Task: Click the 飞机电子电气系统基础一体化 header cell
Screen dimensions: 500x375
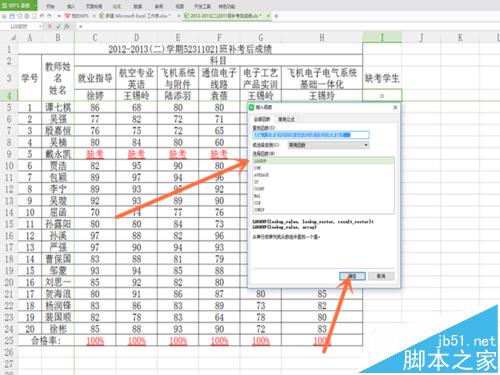Action: (x=322, y=78)
